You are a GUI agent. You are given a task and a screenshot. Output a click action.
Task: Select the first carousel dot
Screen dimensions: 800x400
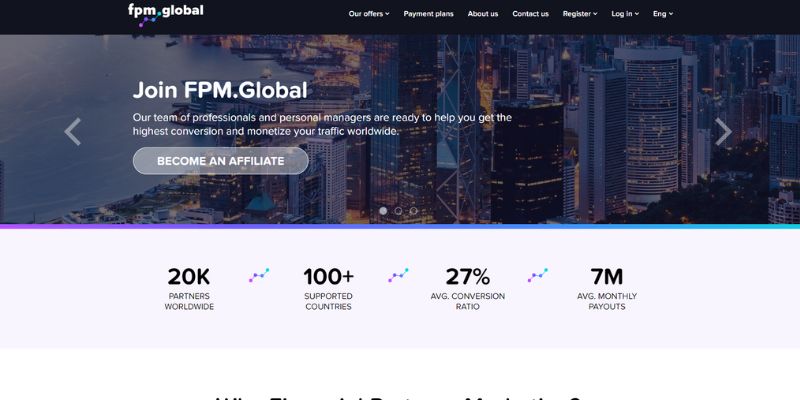tap(383, 211)
